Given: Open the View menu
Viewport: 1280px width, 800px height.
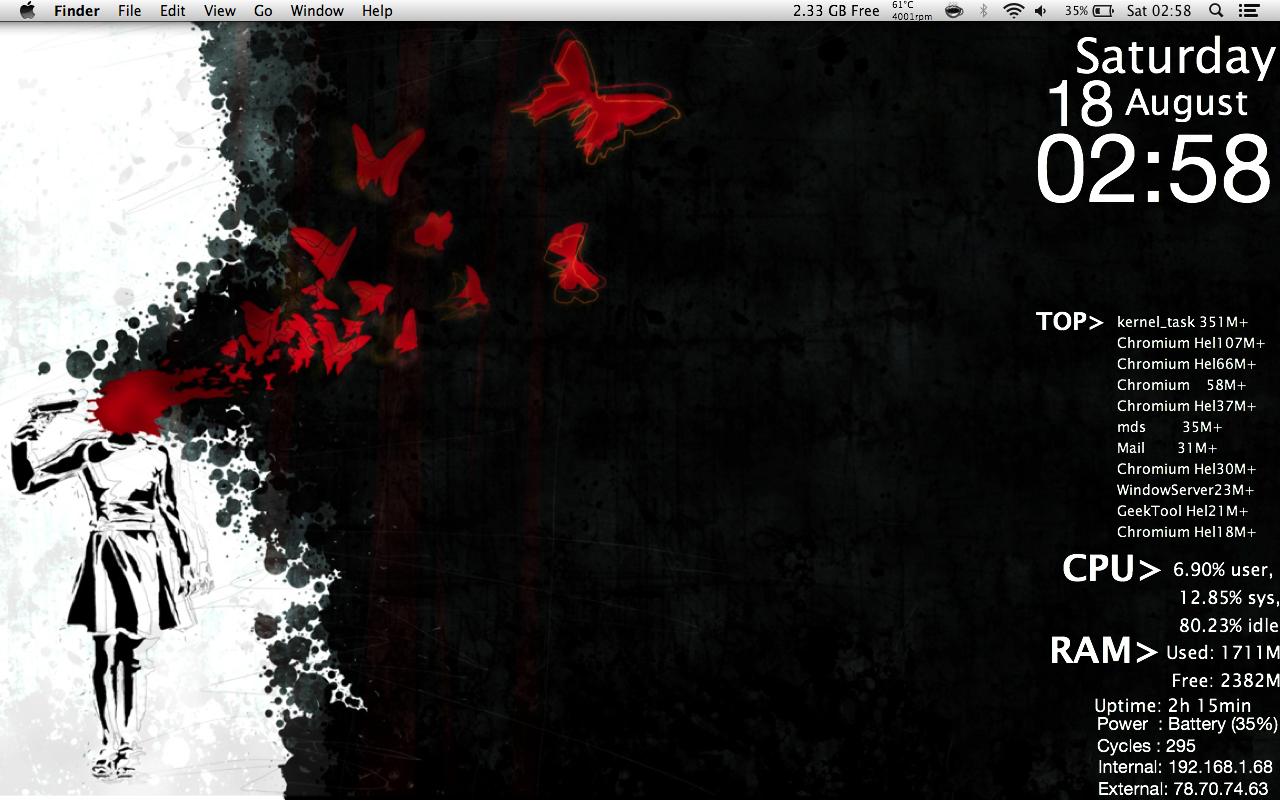Looking at the screenshot, I should 220,10.
